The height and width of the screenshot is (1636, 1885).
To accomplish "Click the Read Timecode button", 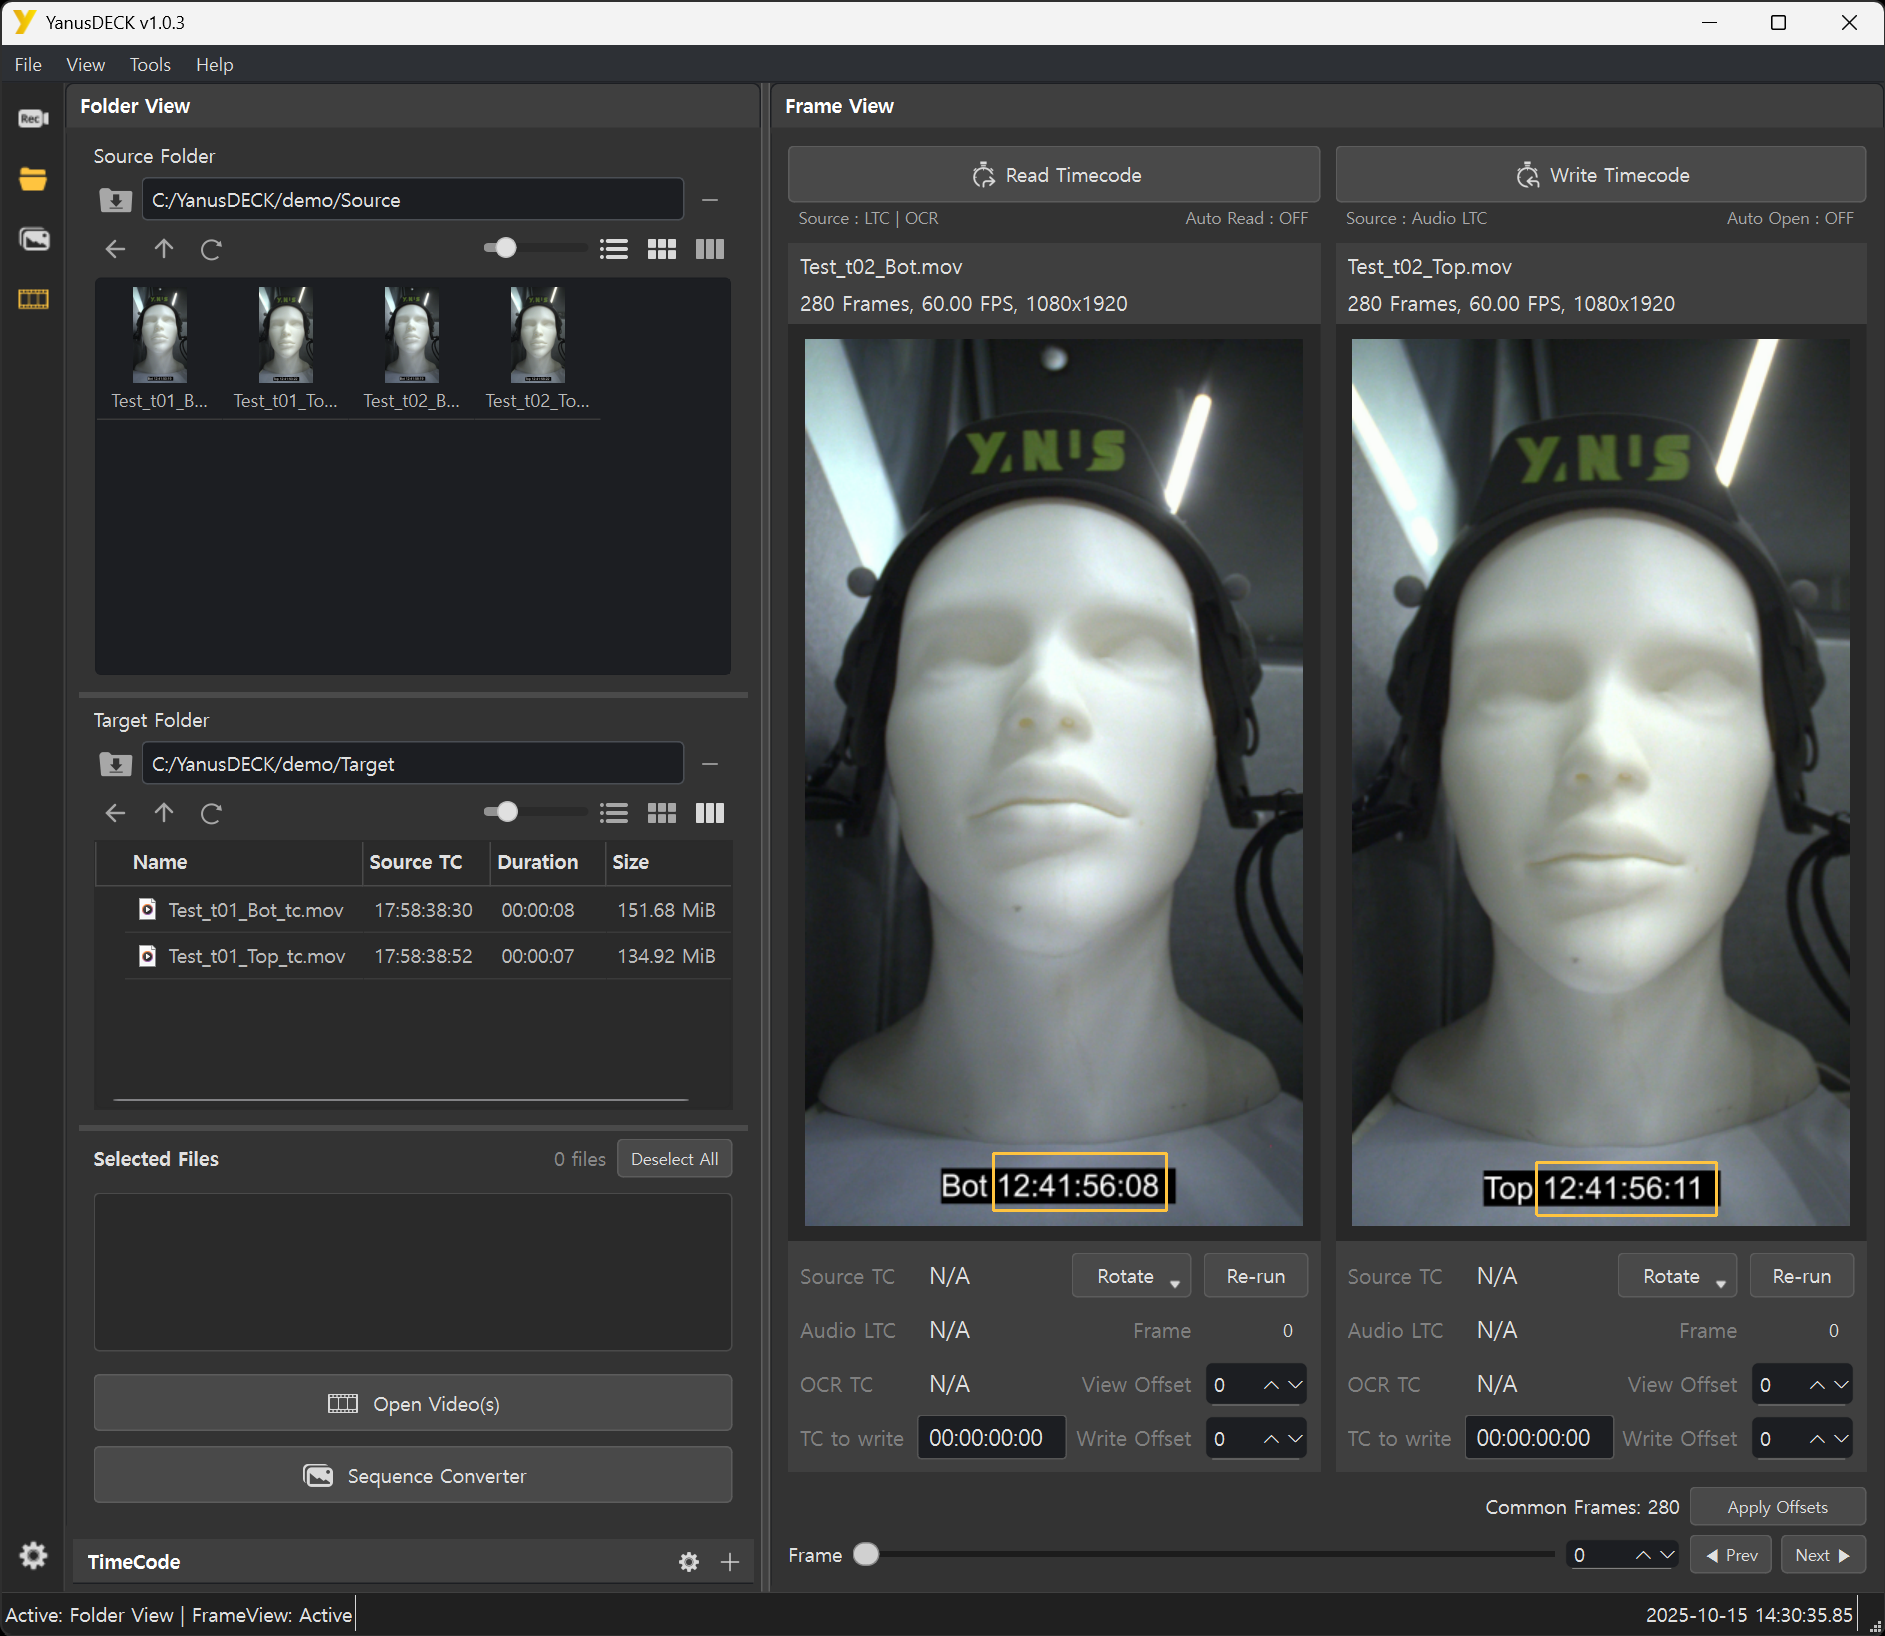I will 1054,175.
